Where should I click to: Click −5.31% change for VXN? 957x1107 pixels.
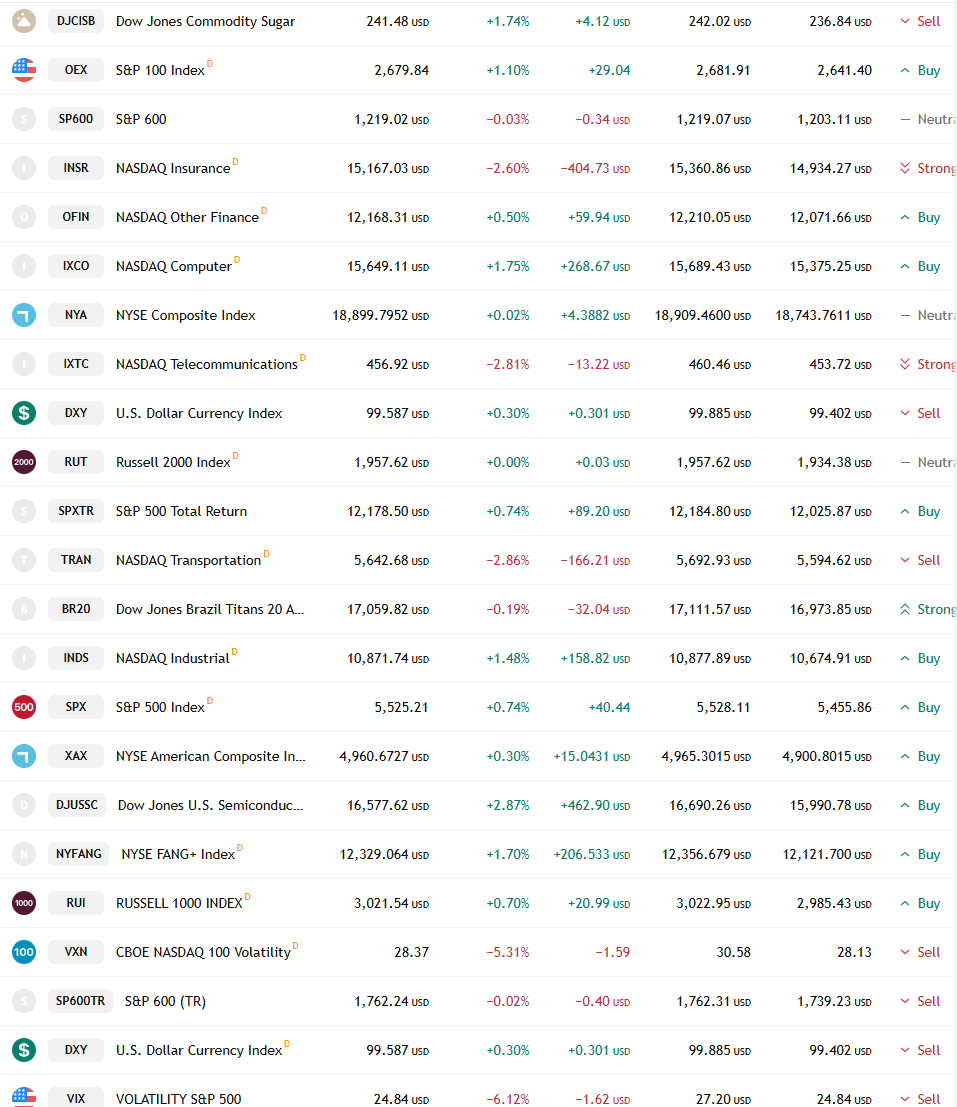click(x=507, y=952)
